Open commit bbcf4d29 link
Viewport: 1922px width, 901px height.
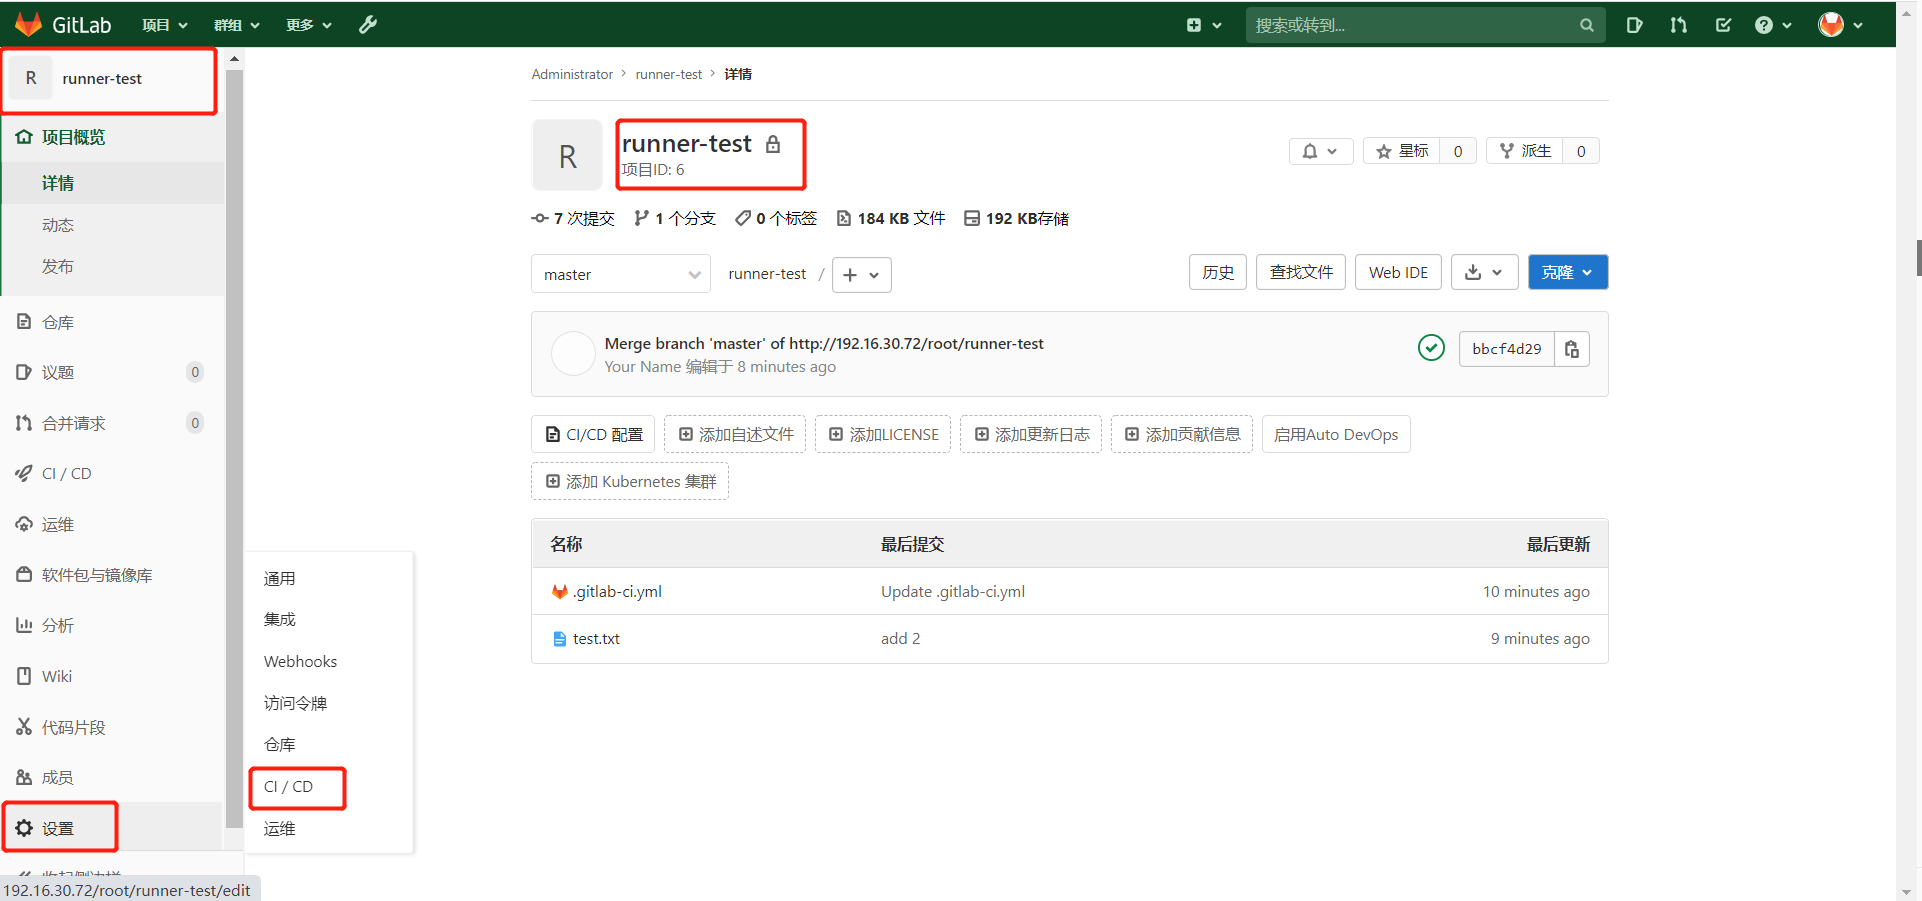1507,349
